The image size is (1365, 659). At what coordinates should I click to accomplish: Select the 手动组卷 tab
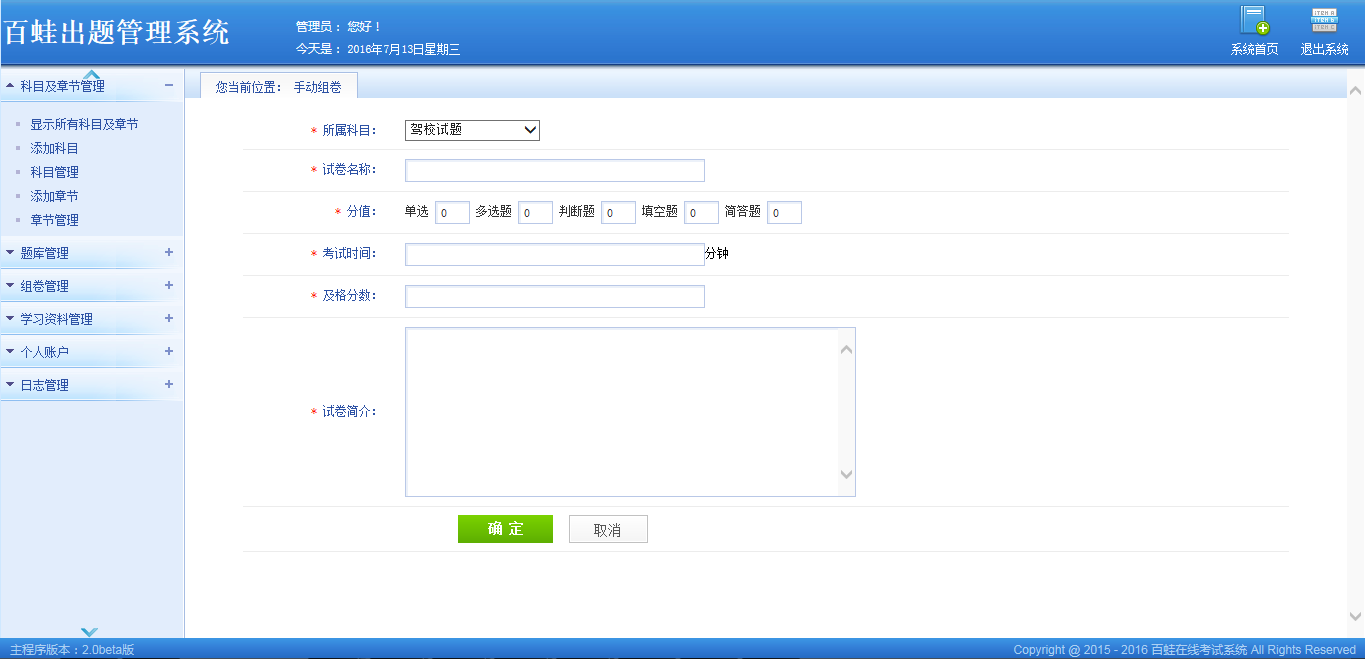coord(279,87)
